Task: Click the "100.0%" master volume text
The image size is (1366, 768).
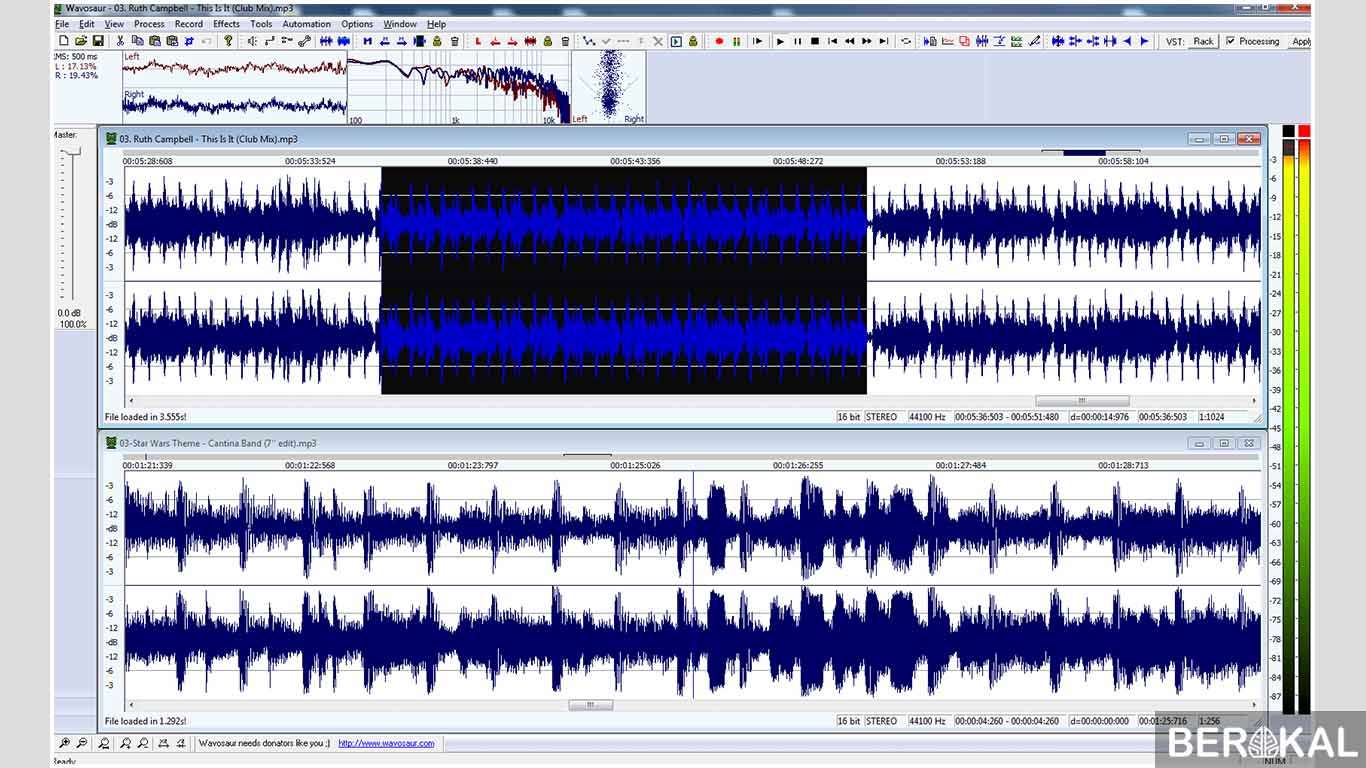Action: coord(72,324)
